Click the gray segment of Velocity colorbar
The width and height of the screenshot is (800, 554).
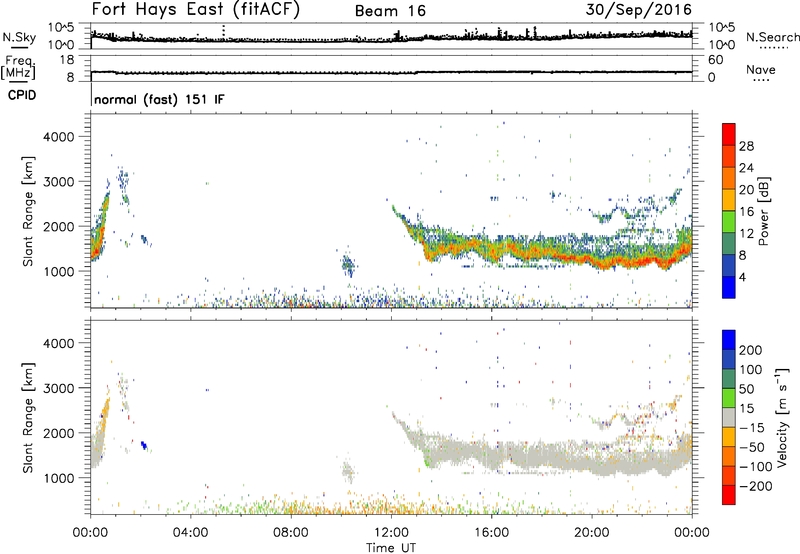coord(729,417)
